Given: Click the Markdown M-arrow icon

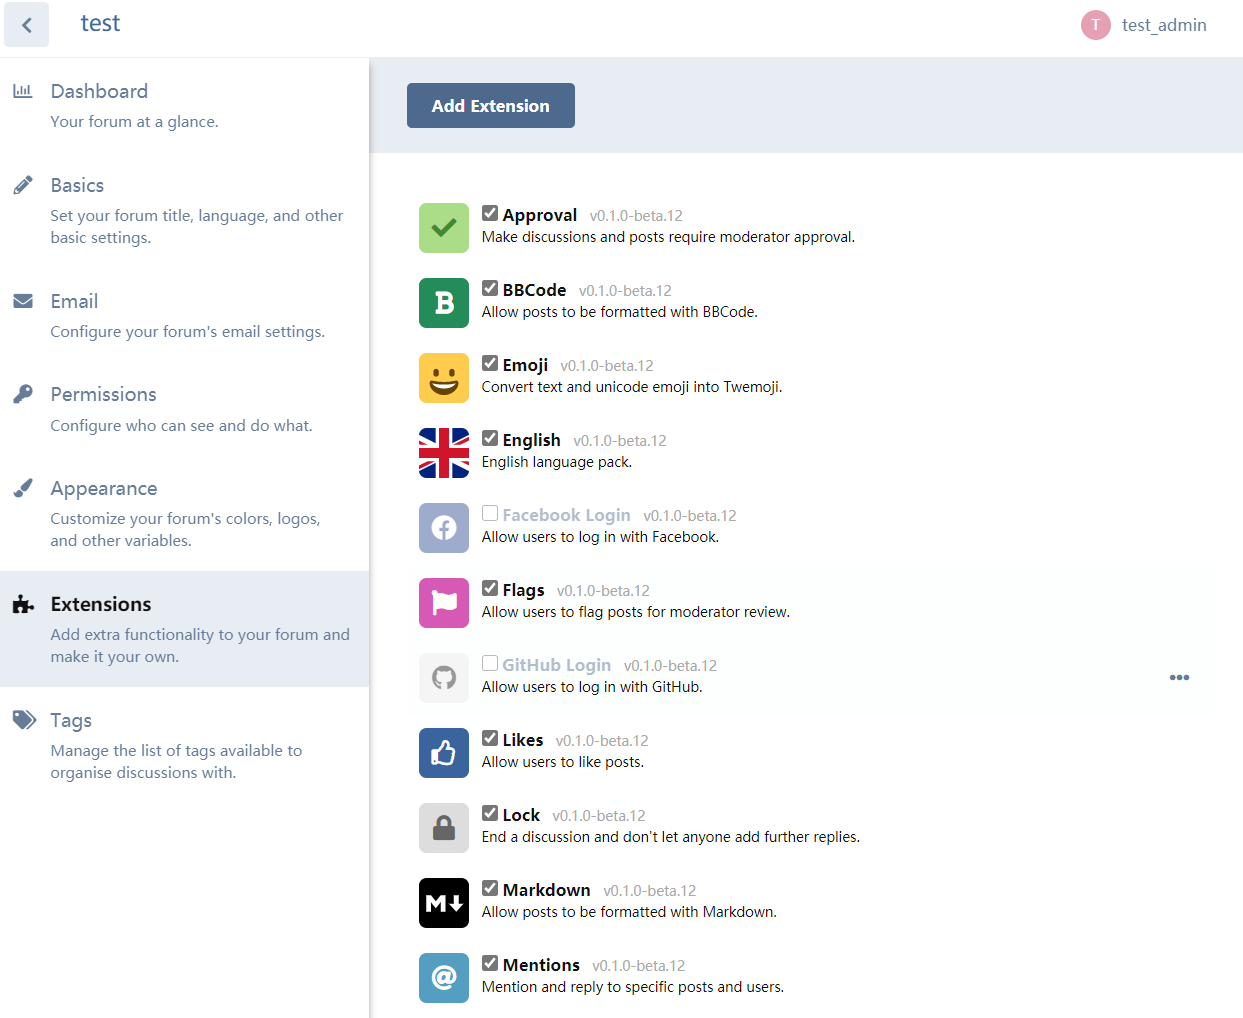Looking at the screenshot, I should tap(444, 903).
